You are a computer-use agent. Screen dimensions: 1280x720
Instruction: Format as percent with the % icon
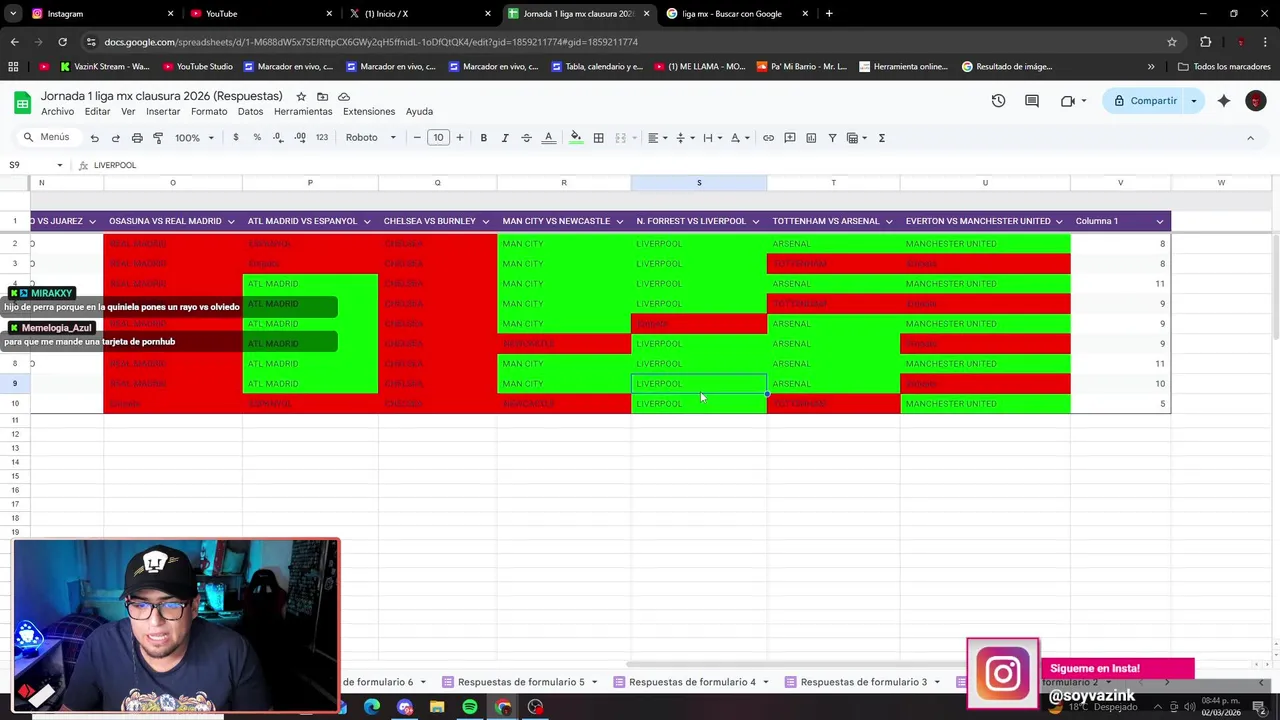pyautogui.click(x=257, y=138)
